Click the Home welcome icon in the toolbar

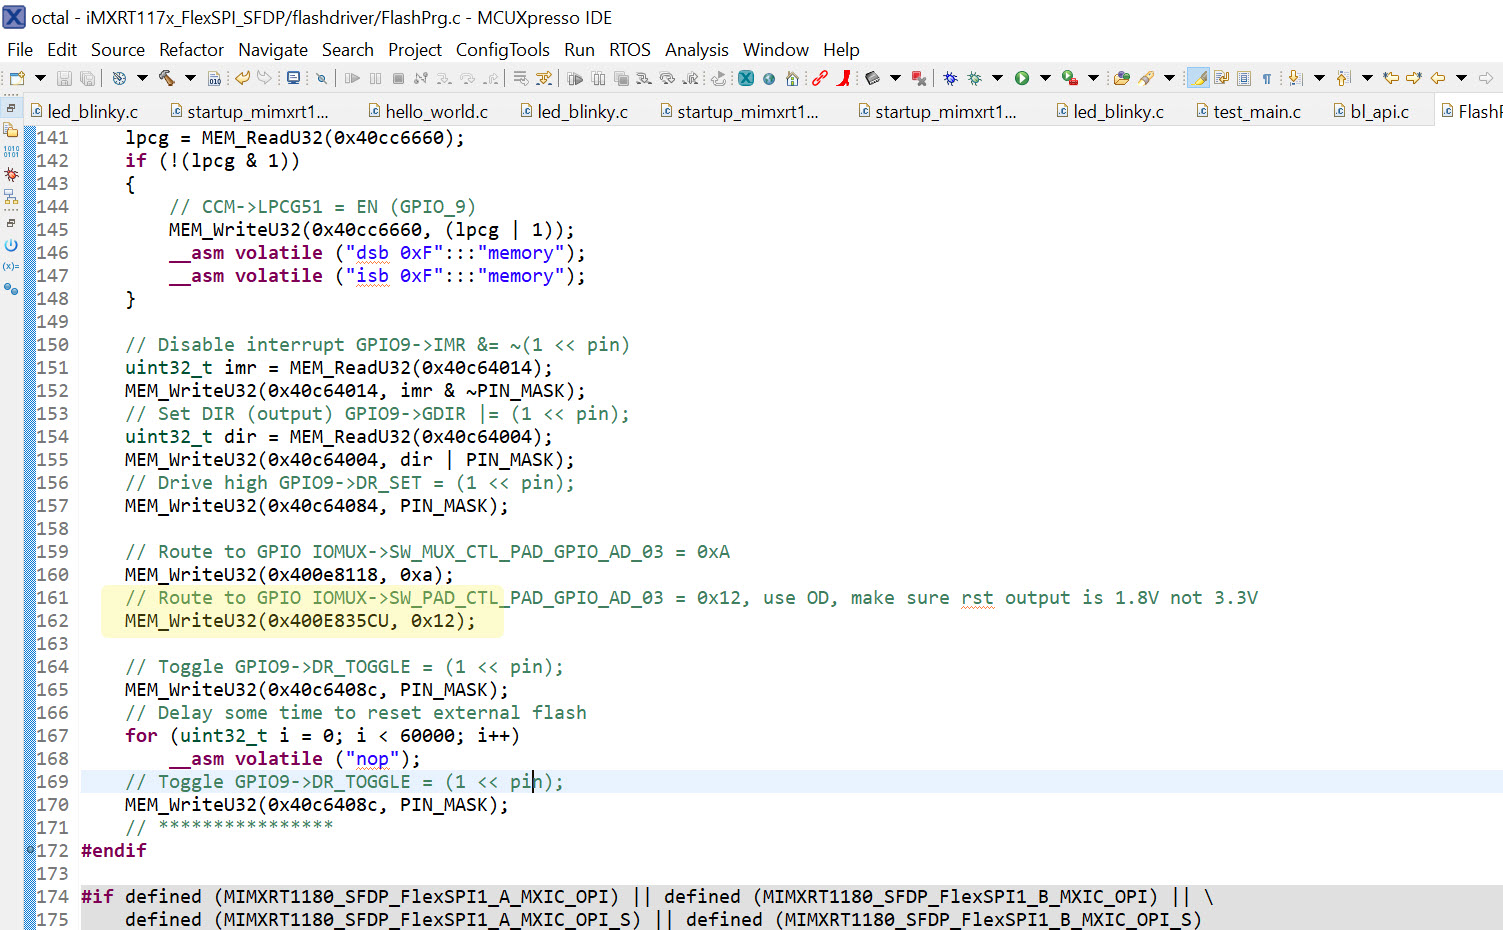click(x=792, y=78)
